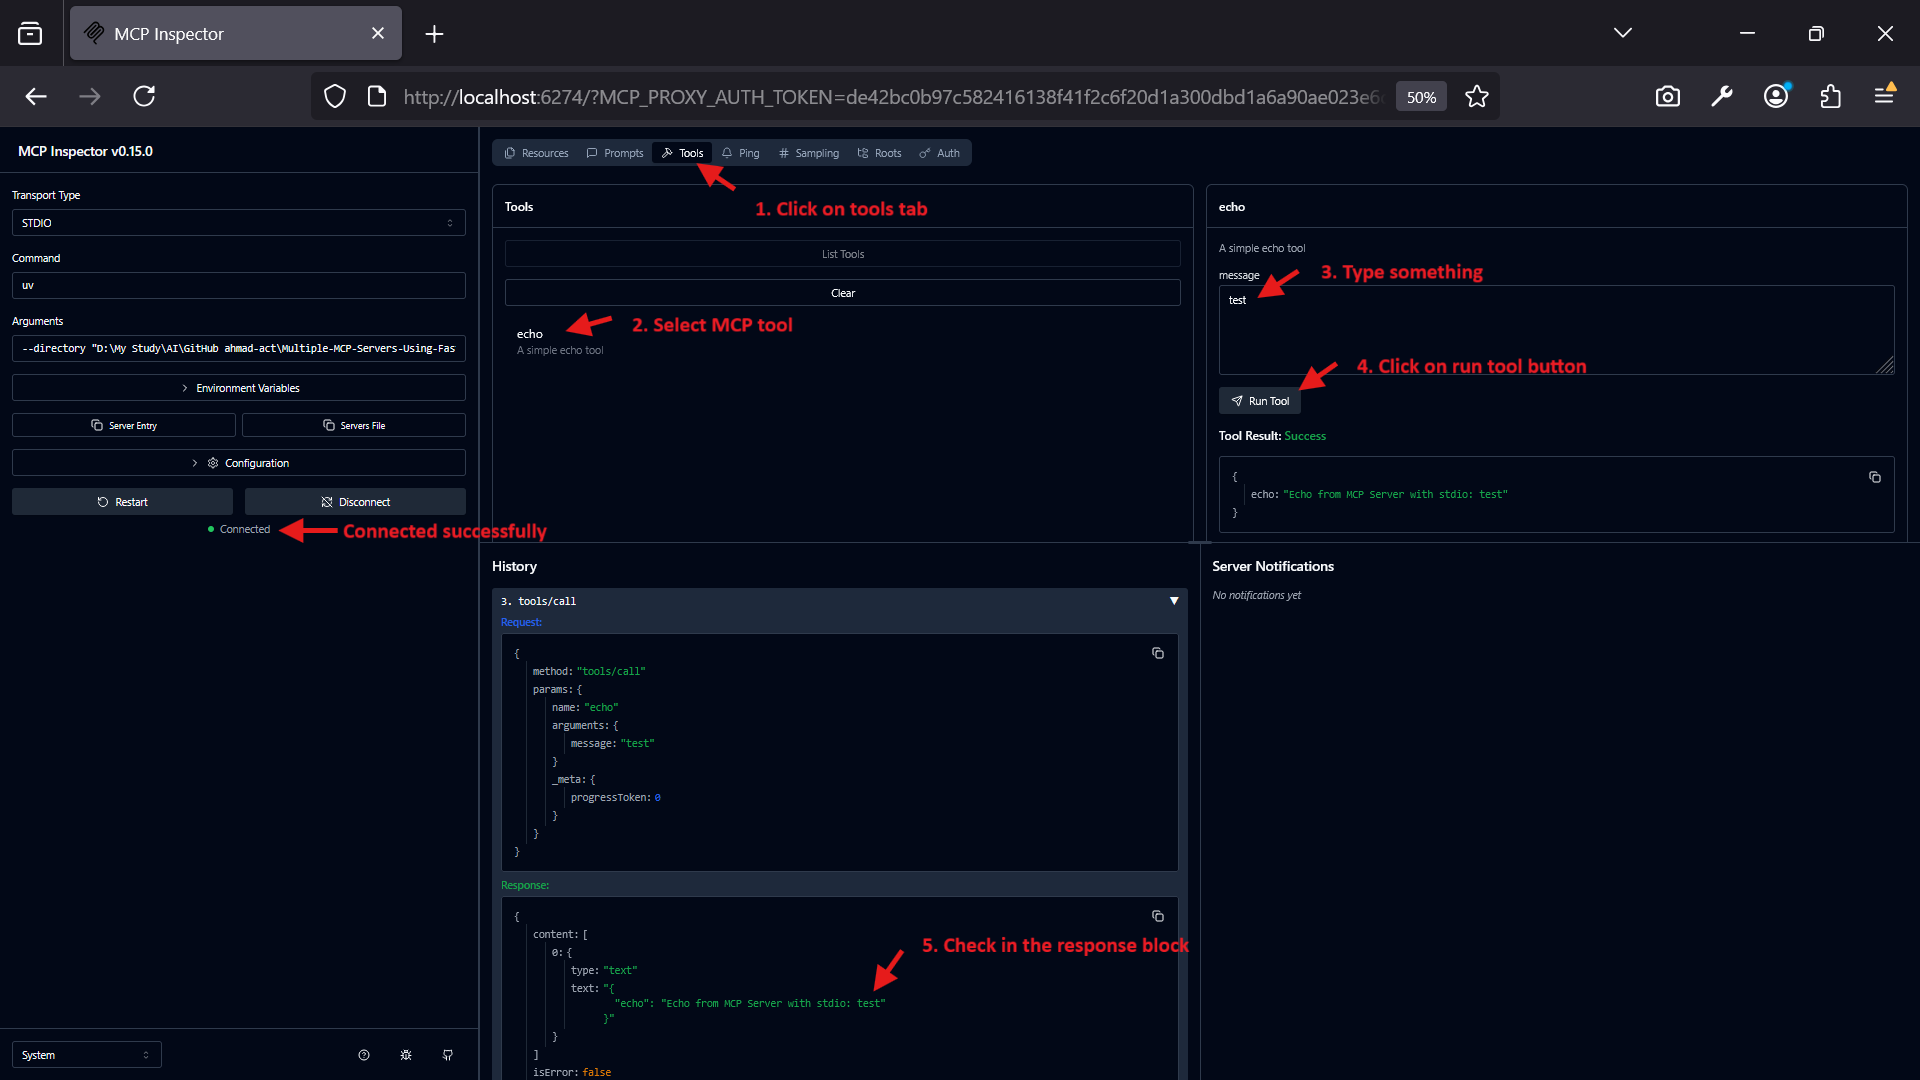Switch to the Ping tab
The image size is (1920, 1080).
pos(741,153)
